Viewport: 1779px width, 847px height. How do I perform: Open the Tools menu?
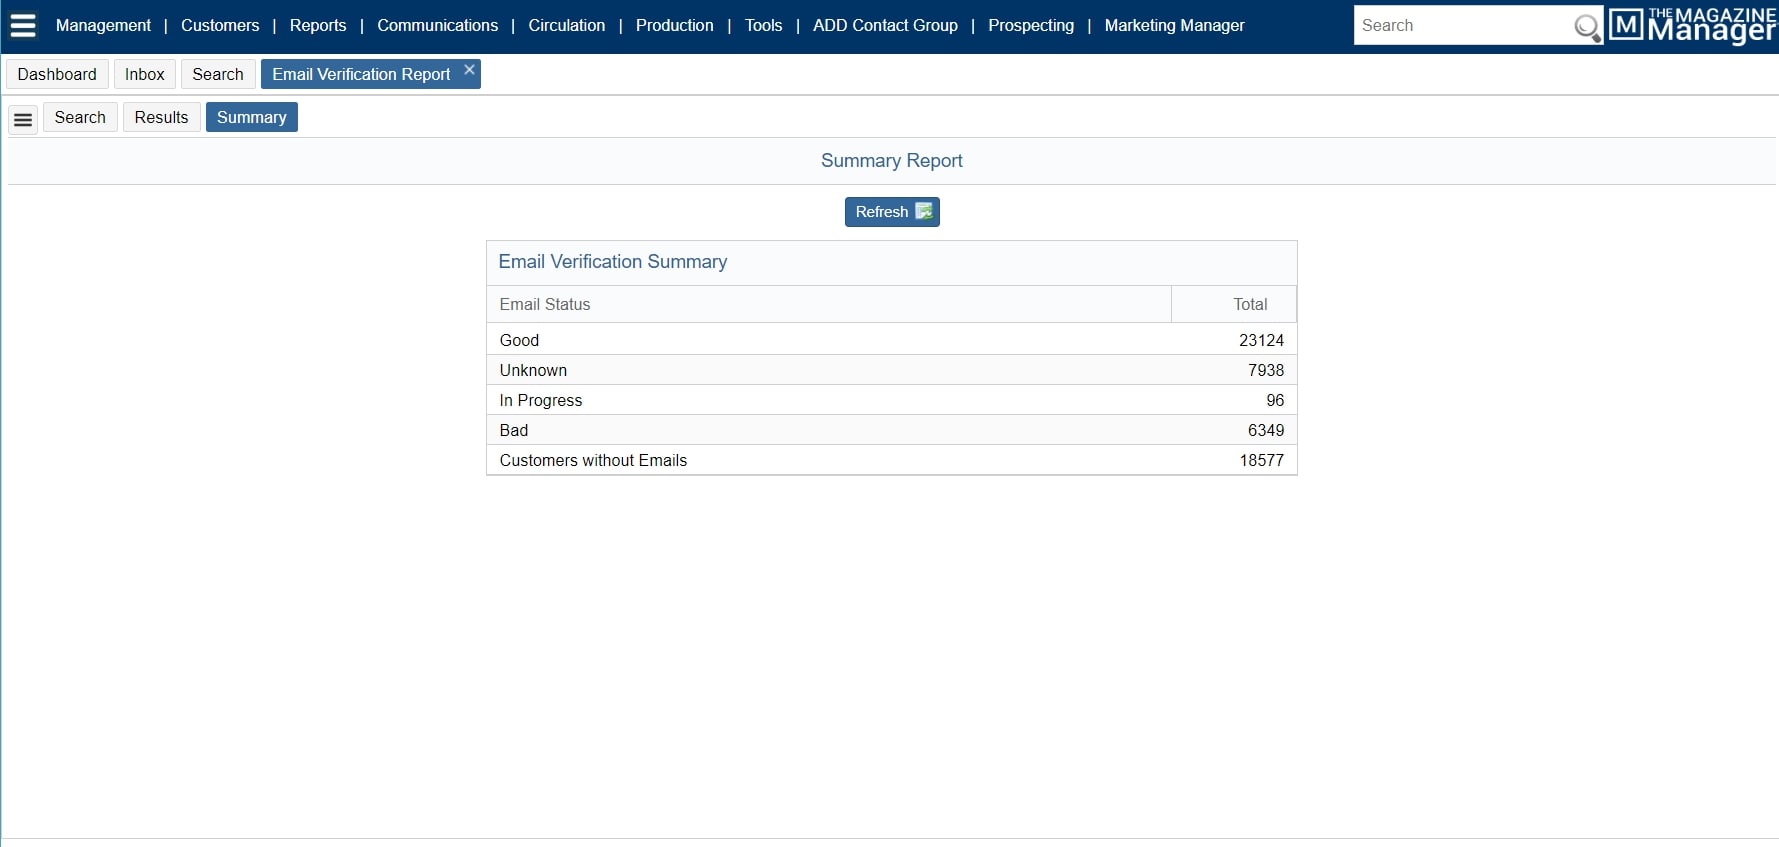click(x=763, y=26)
